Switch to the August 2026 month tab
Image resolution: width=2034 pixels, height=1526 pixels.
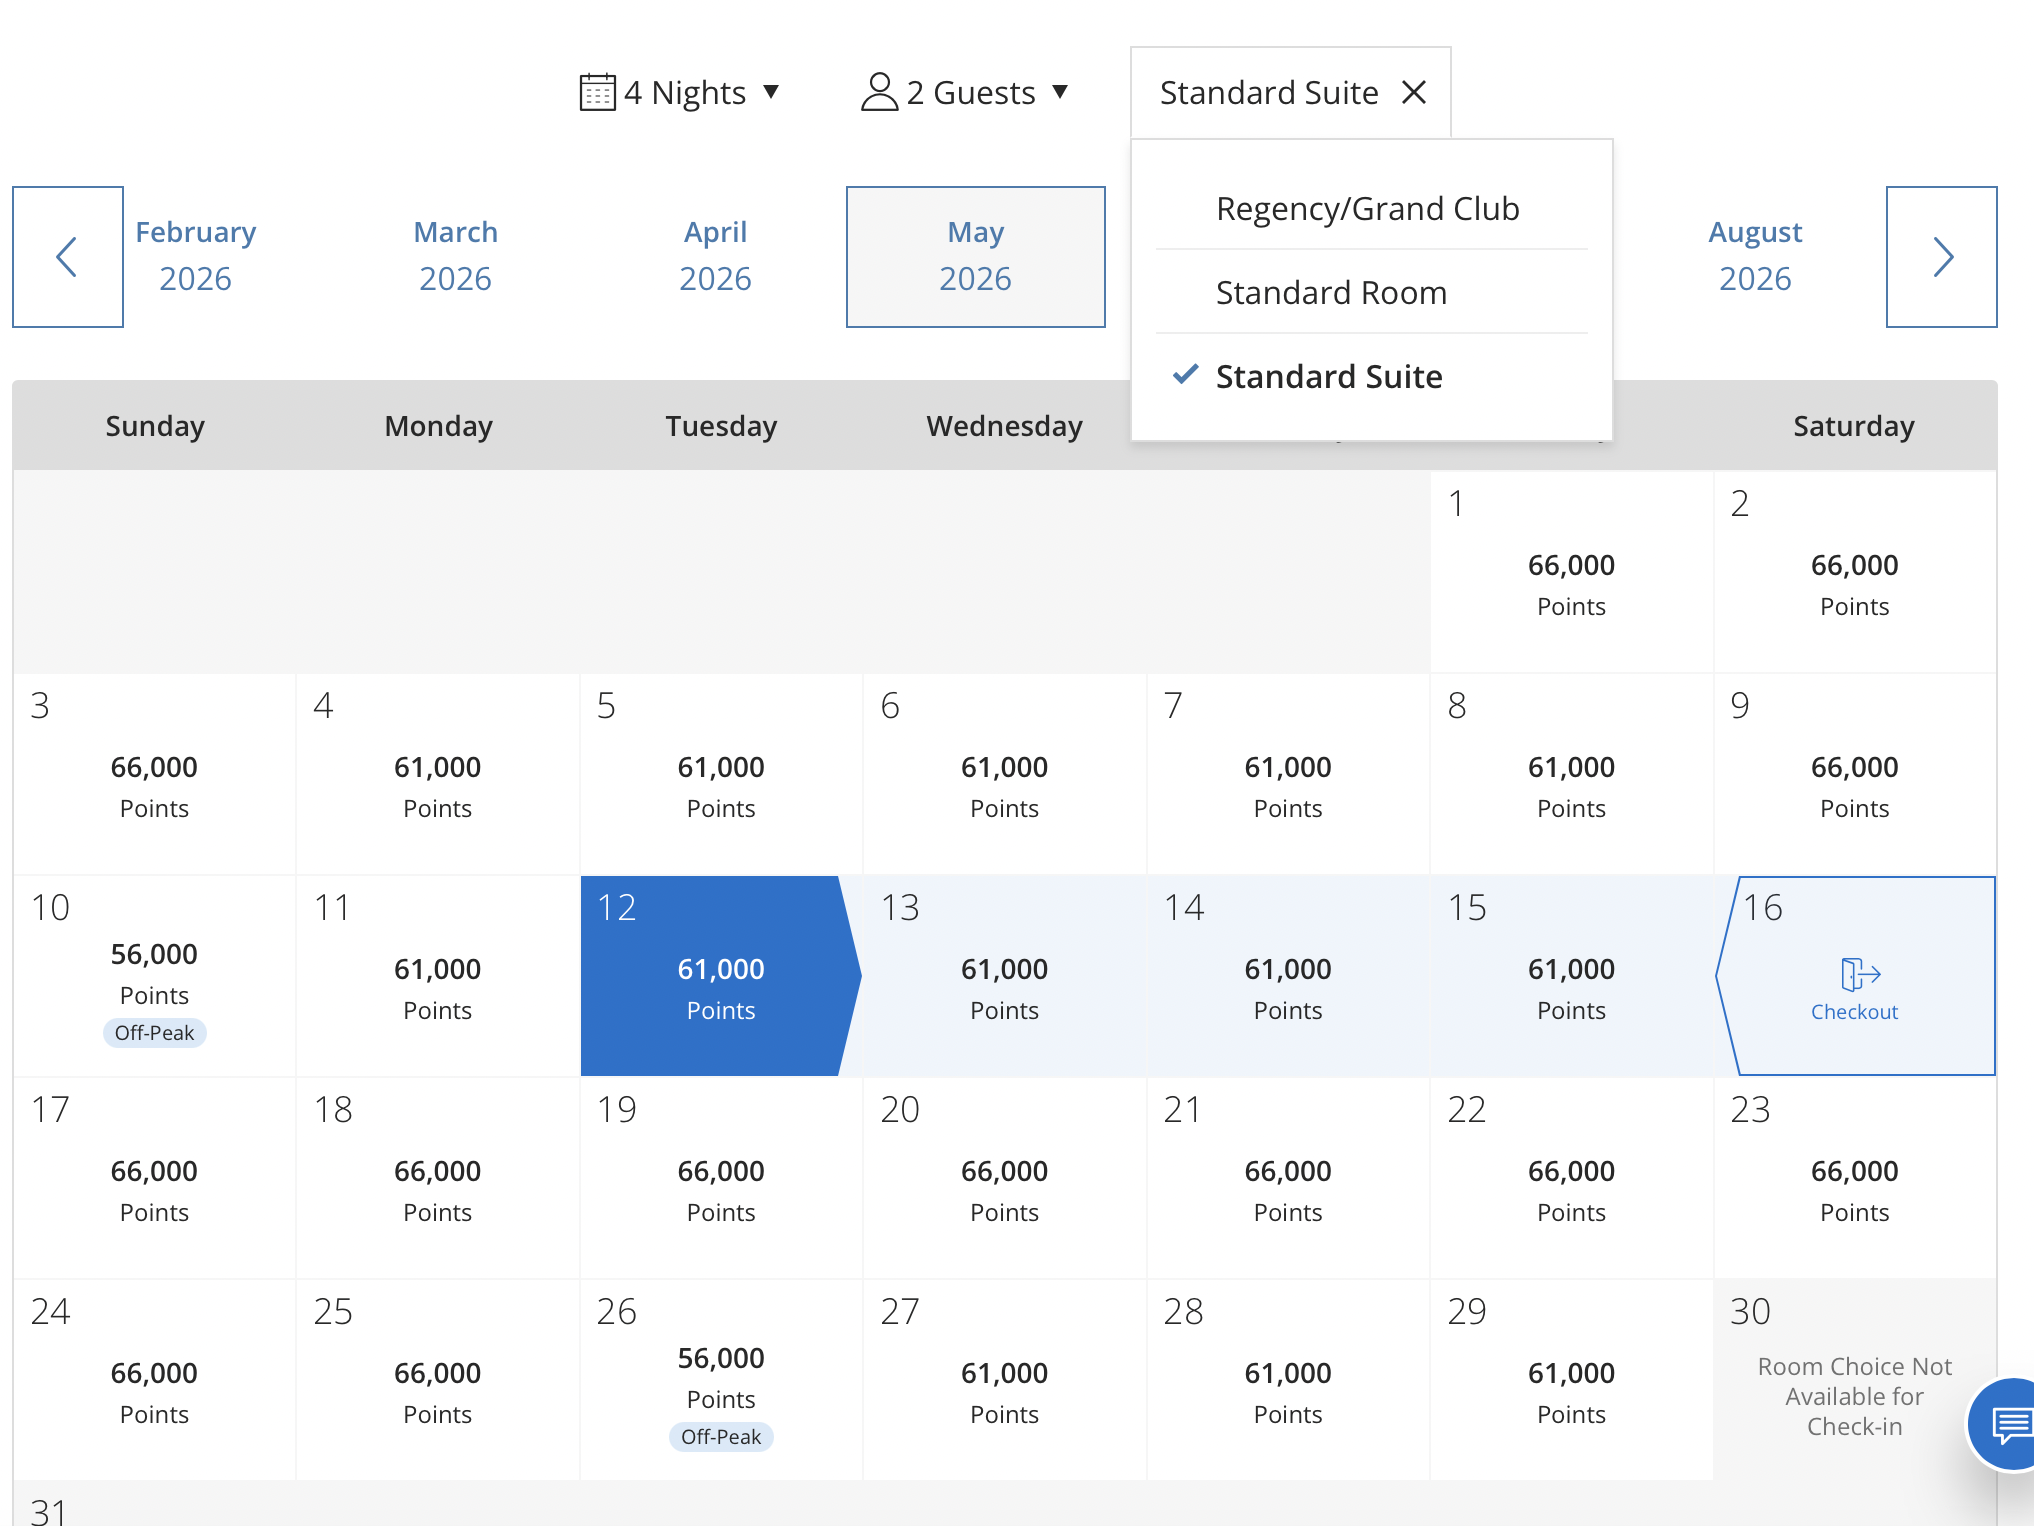1754,257
